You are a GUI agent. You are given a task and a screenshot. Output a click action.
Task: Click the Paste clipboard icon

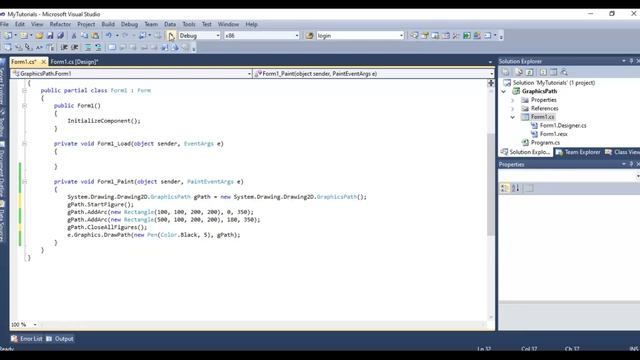(95, 36)
